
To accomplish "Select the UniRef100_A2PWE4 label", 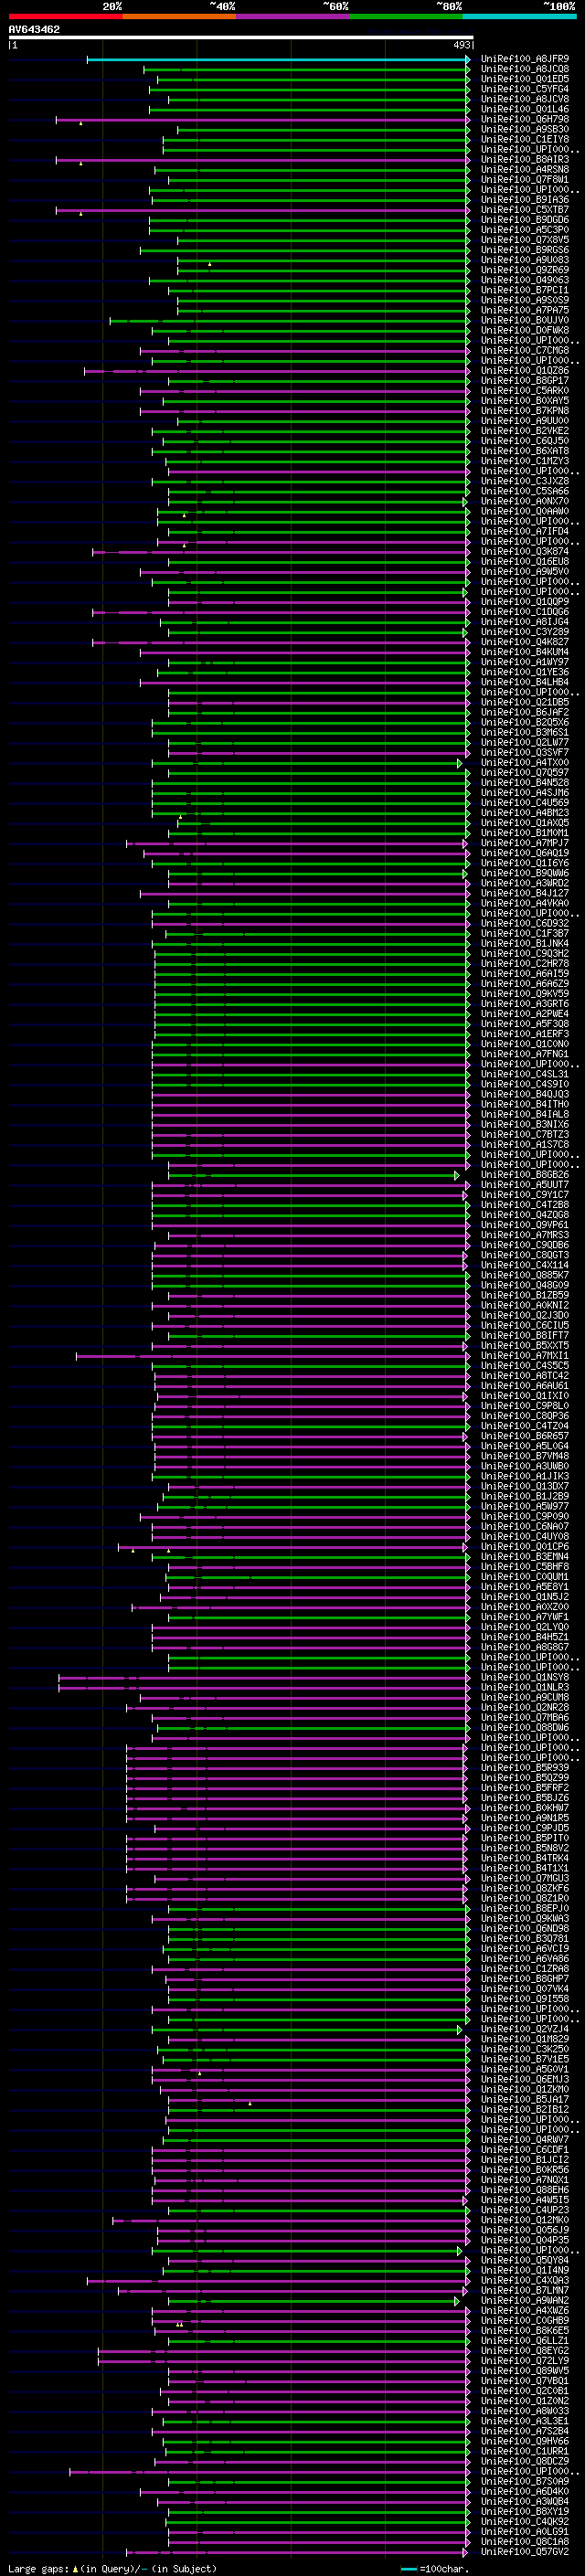I will click(525, 1014).
